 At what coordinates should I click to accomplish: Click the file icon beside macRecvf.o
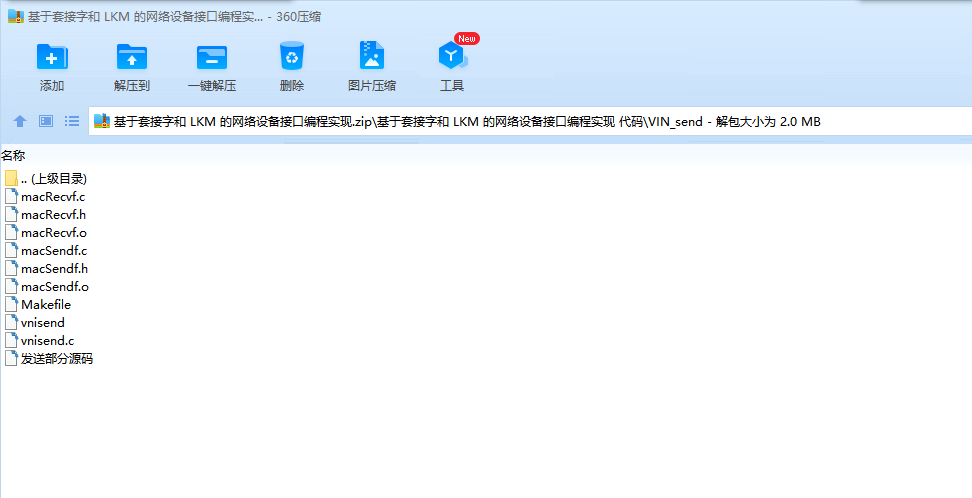pos(11,233)
